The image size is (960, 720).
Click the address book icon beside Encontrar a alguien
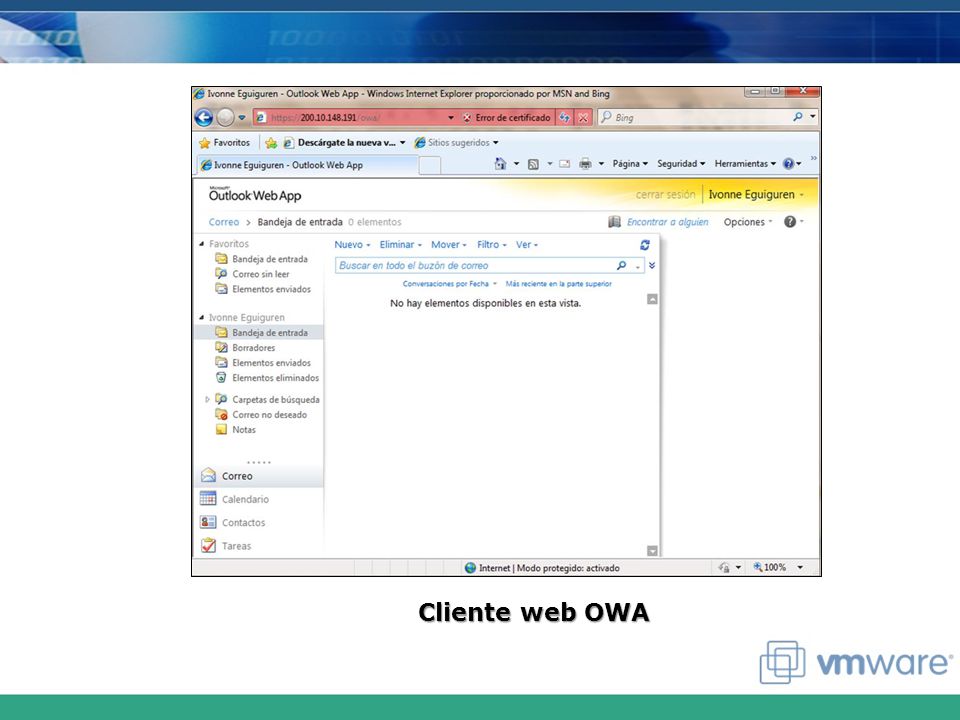pos(614,222)
